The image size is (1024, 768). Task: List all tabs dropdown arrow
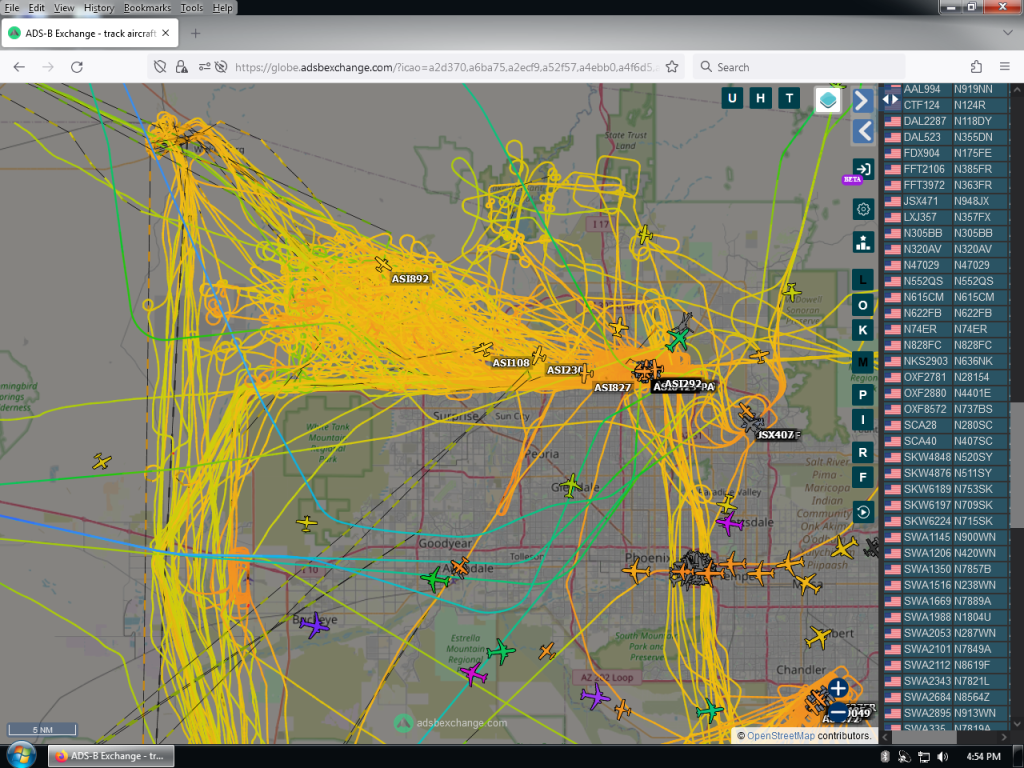tap(1007, 33)
